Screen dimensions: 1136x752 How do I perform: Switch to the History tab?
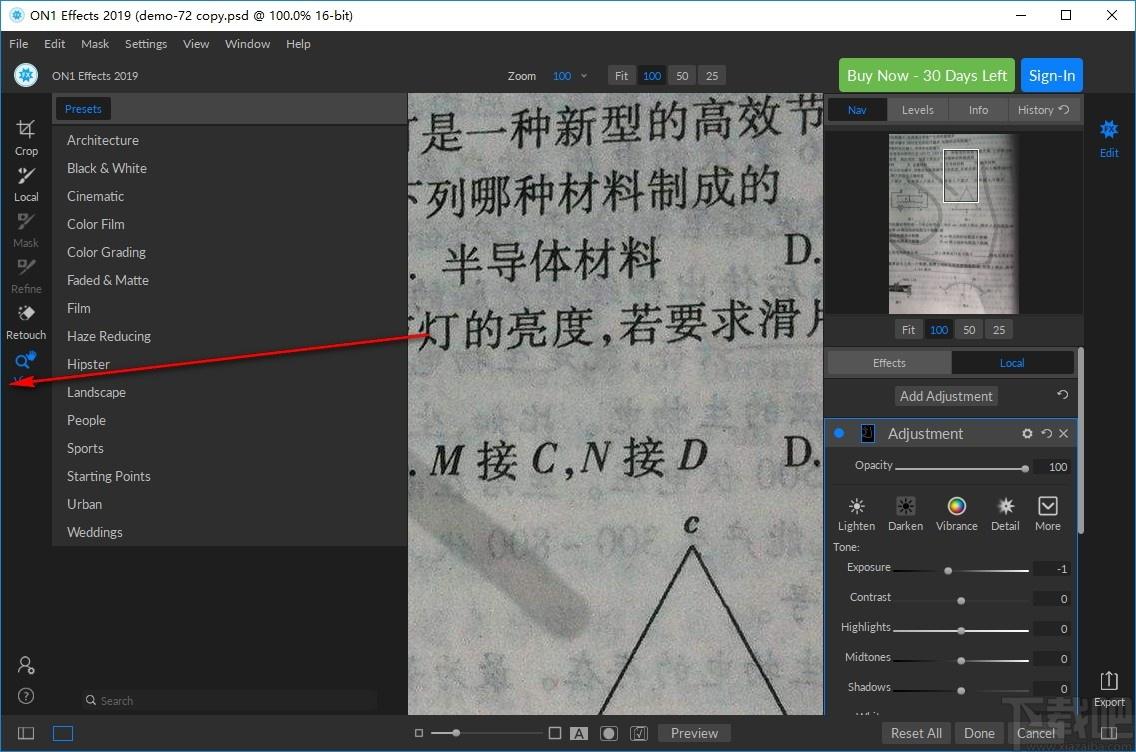[1043, 109]
